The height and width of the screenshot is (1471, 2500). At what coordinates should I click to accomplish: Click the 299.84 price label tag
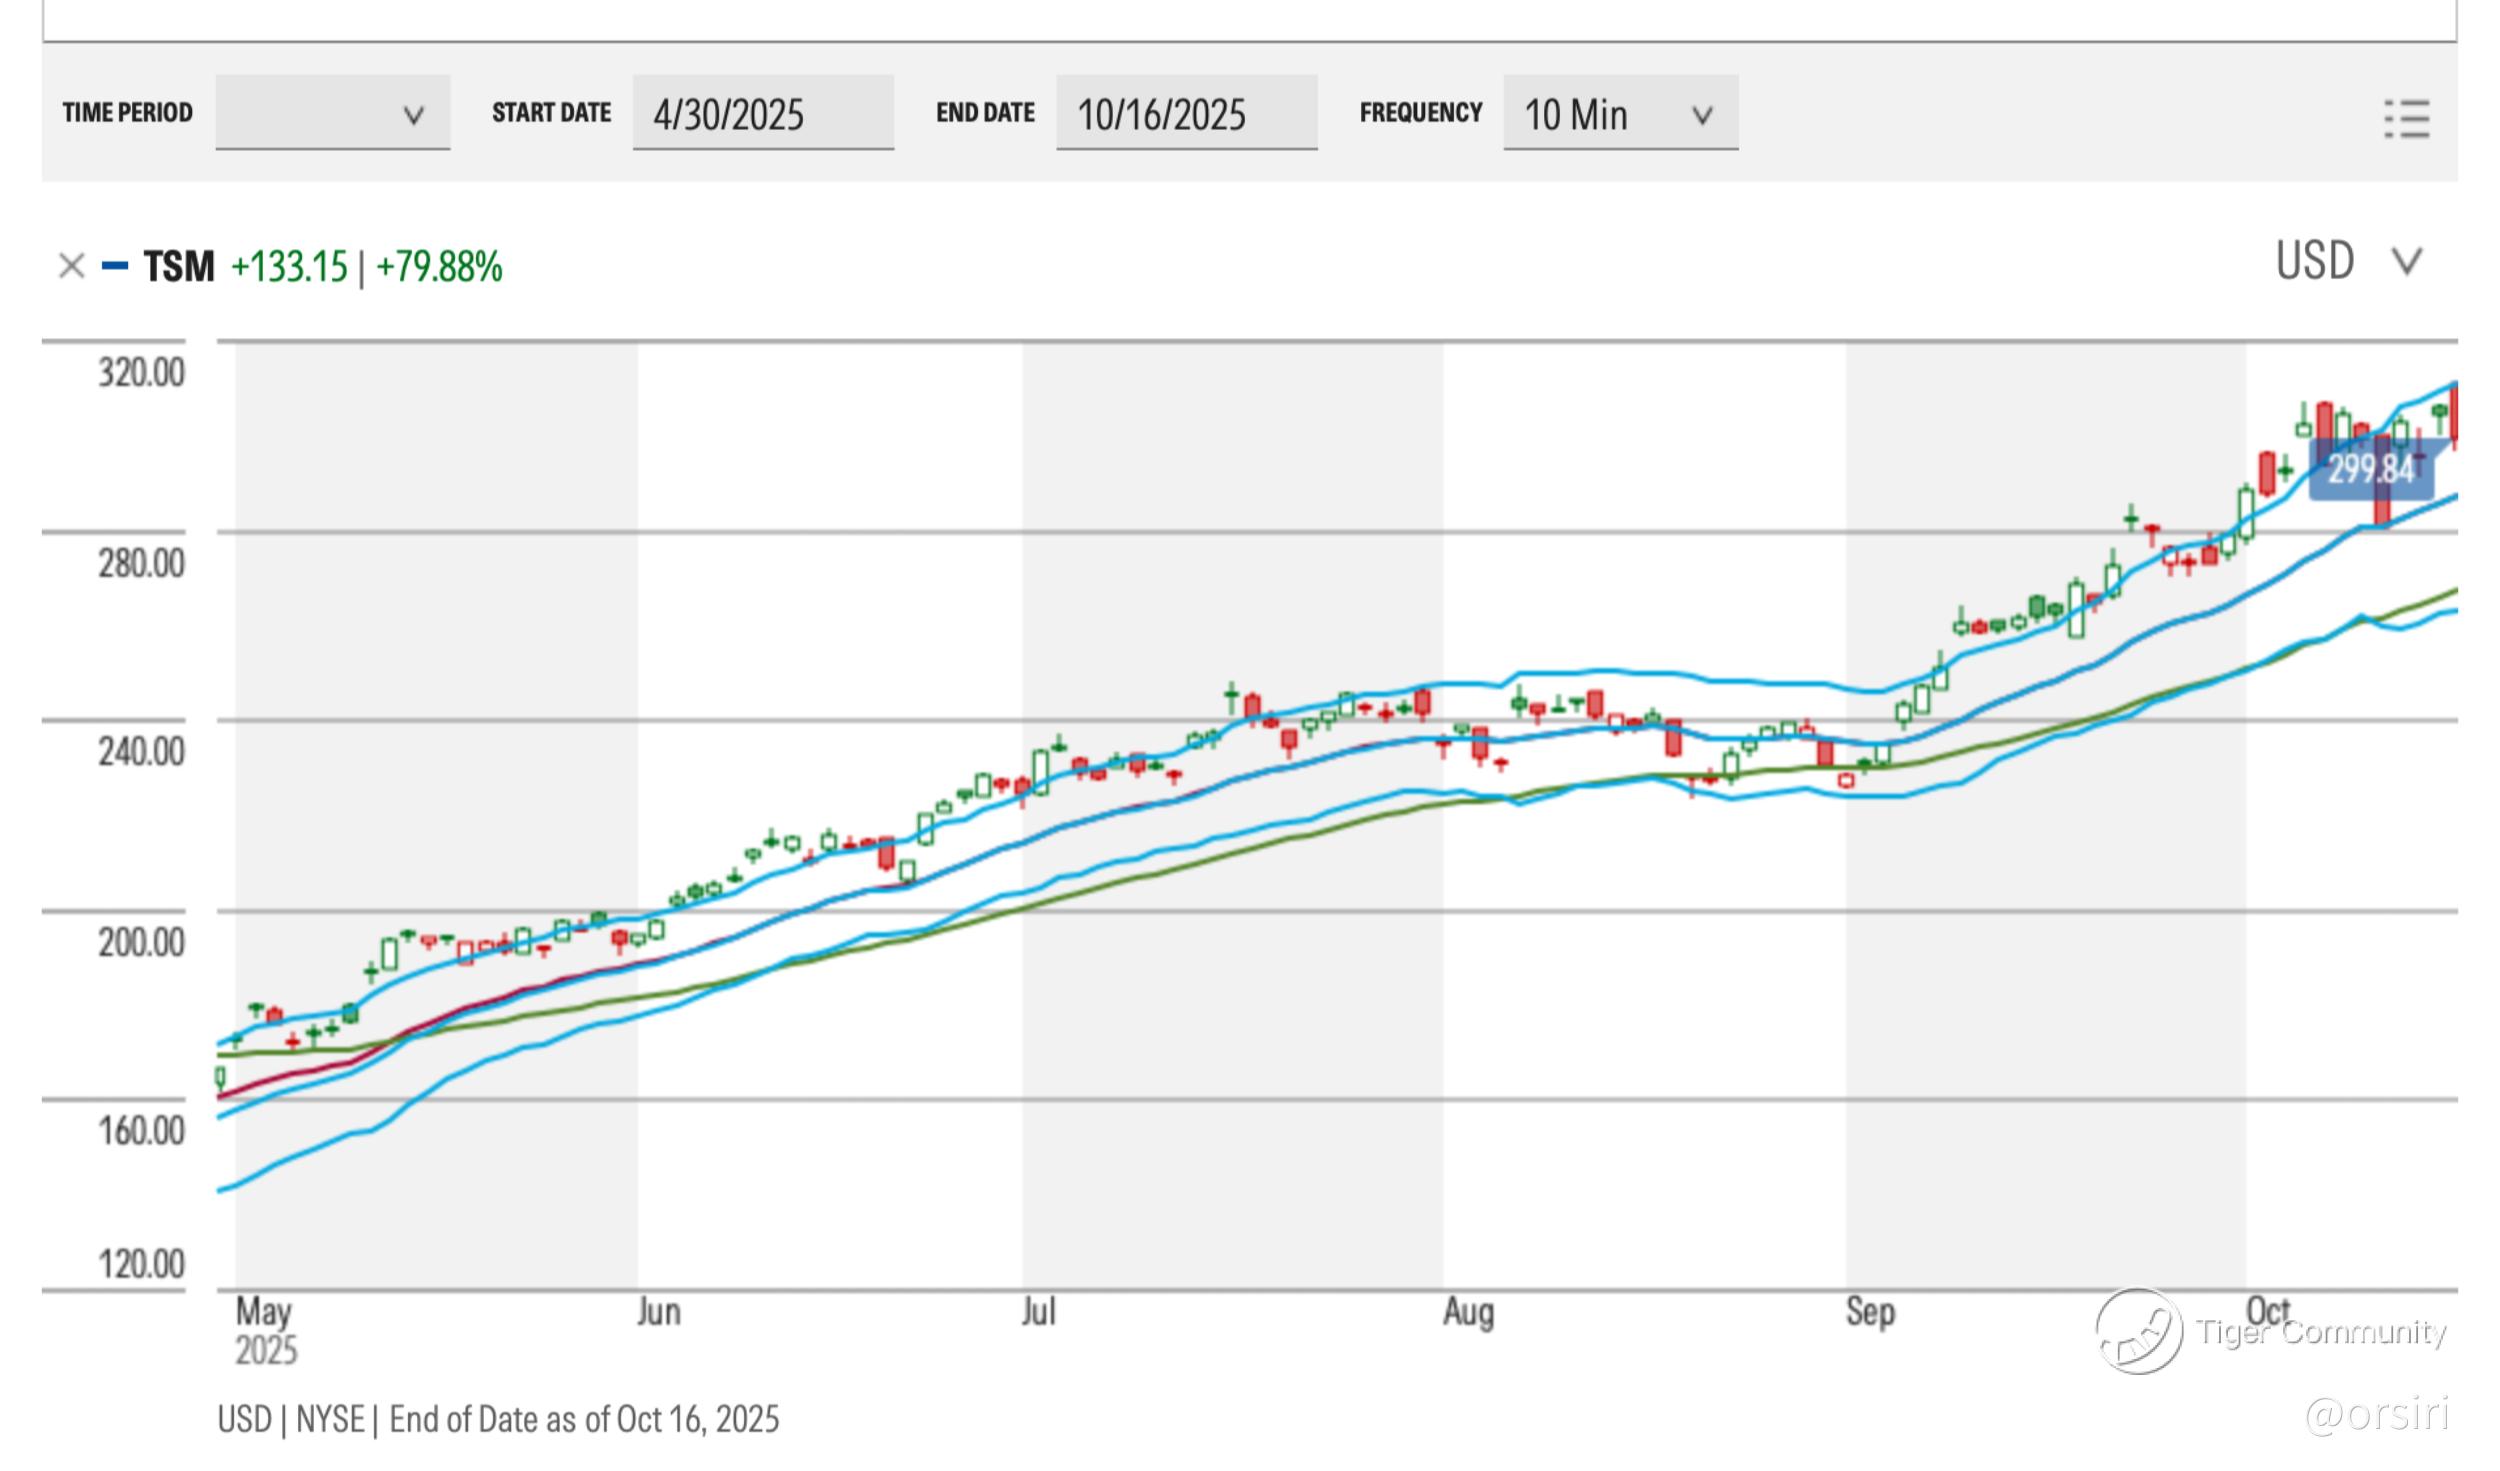tap(2370, 469)
